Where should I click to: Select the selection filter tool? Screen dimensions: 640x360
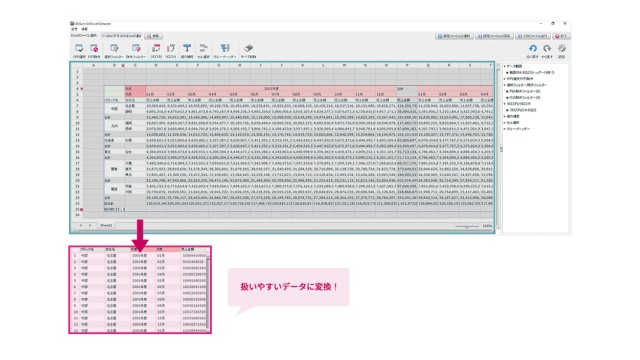tap(114, 48)
